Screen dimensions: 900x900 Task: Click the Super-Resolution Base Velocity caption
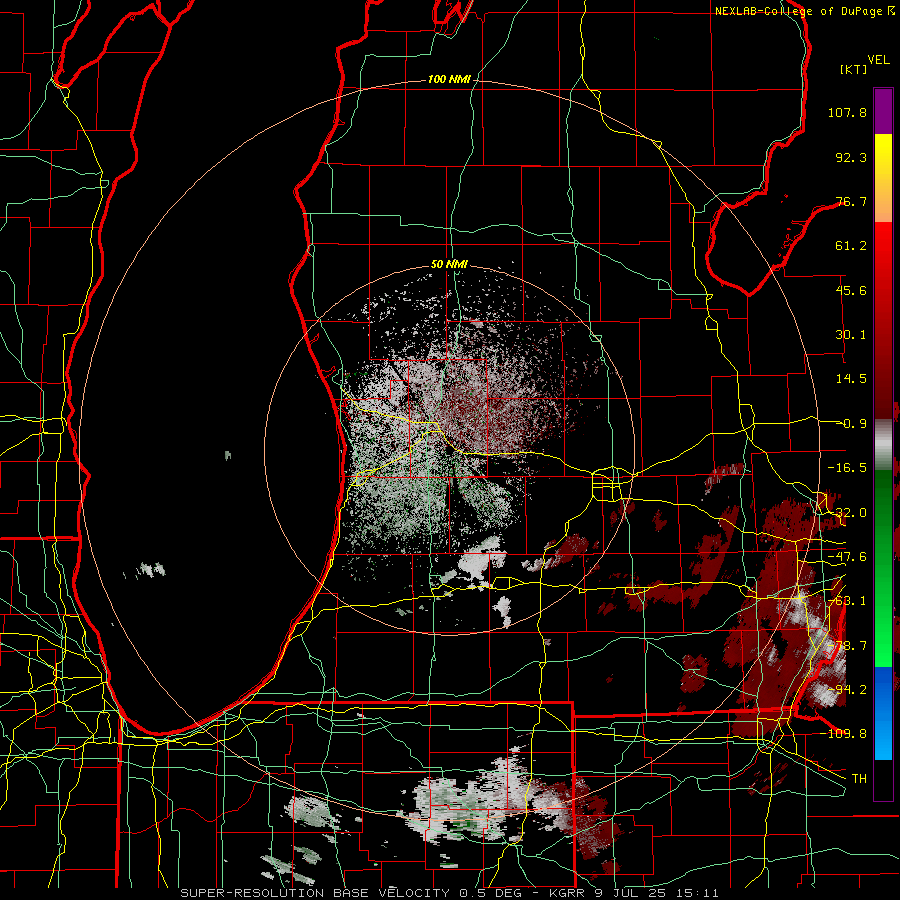449,893
